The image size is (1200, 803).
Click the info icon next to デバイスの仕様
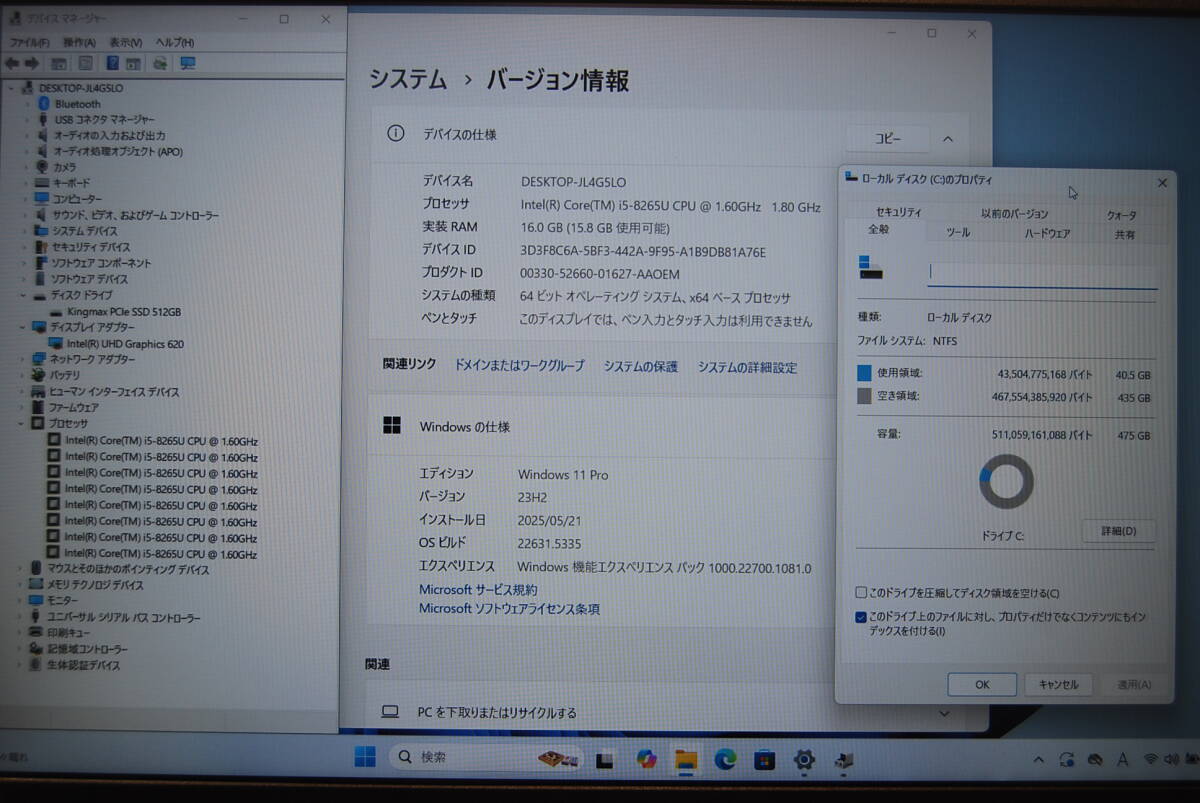(396, 134)
